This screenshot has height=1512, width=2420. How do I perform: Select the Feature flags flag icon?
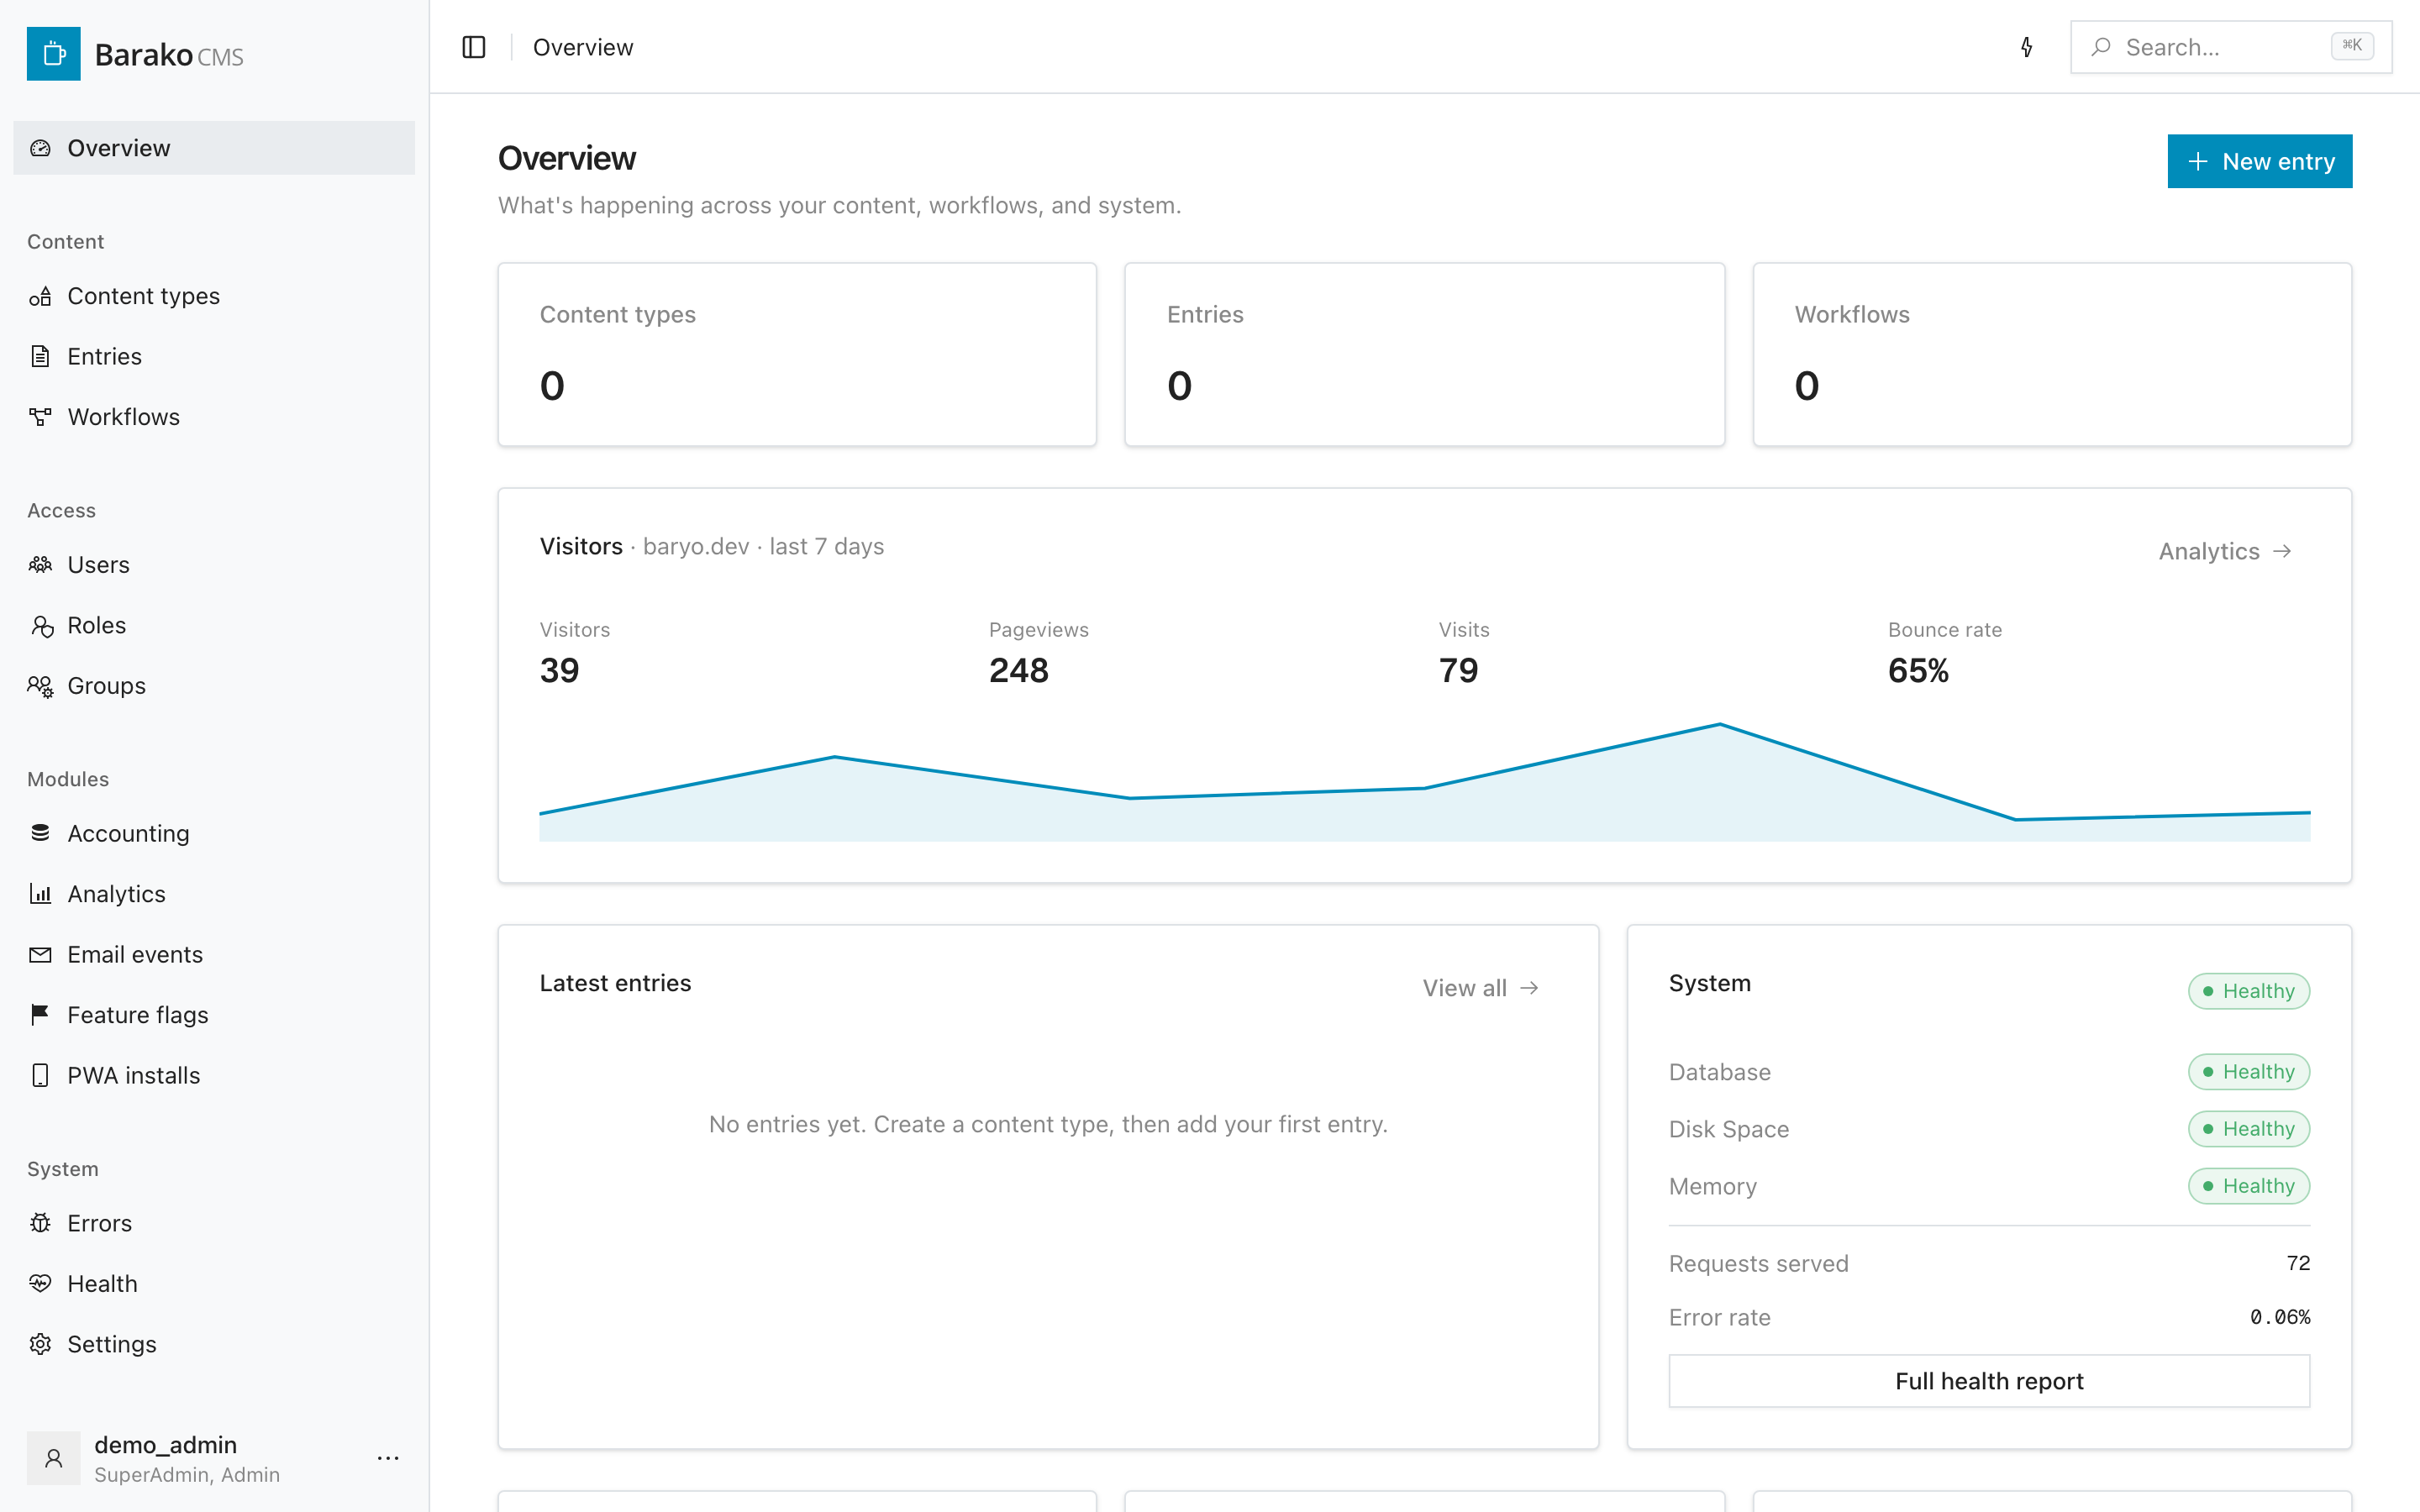coord(40,1015)
